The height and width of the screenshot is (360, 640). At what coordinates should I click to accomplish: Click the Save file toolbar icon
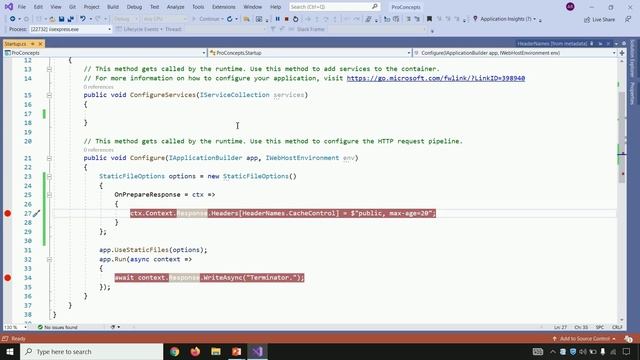(61, 19)
